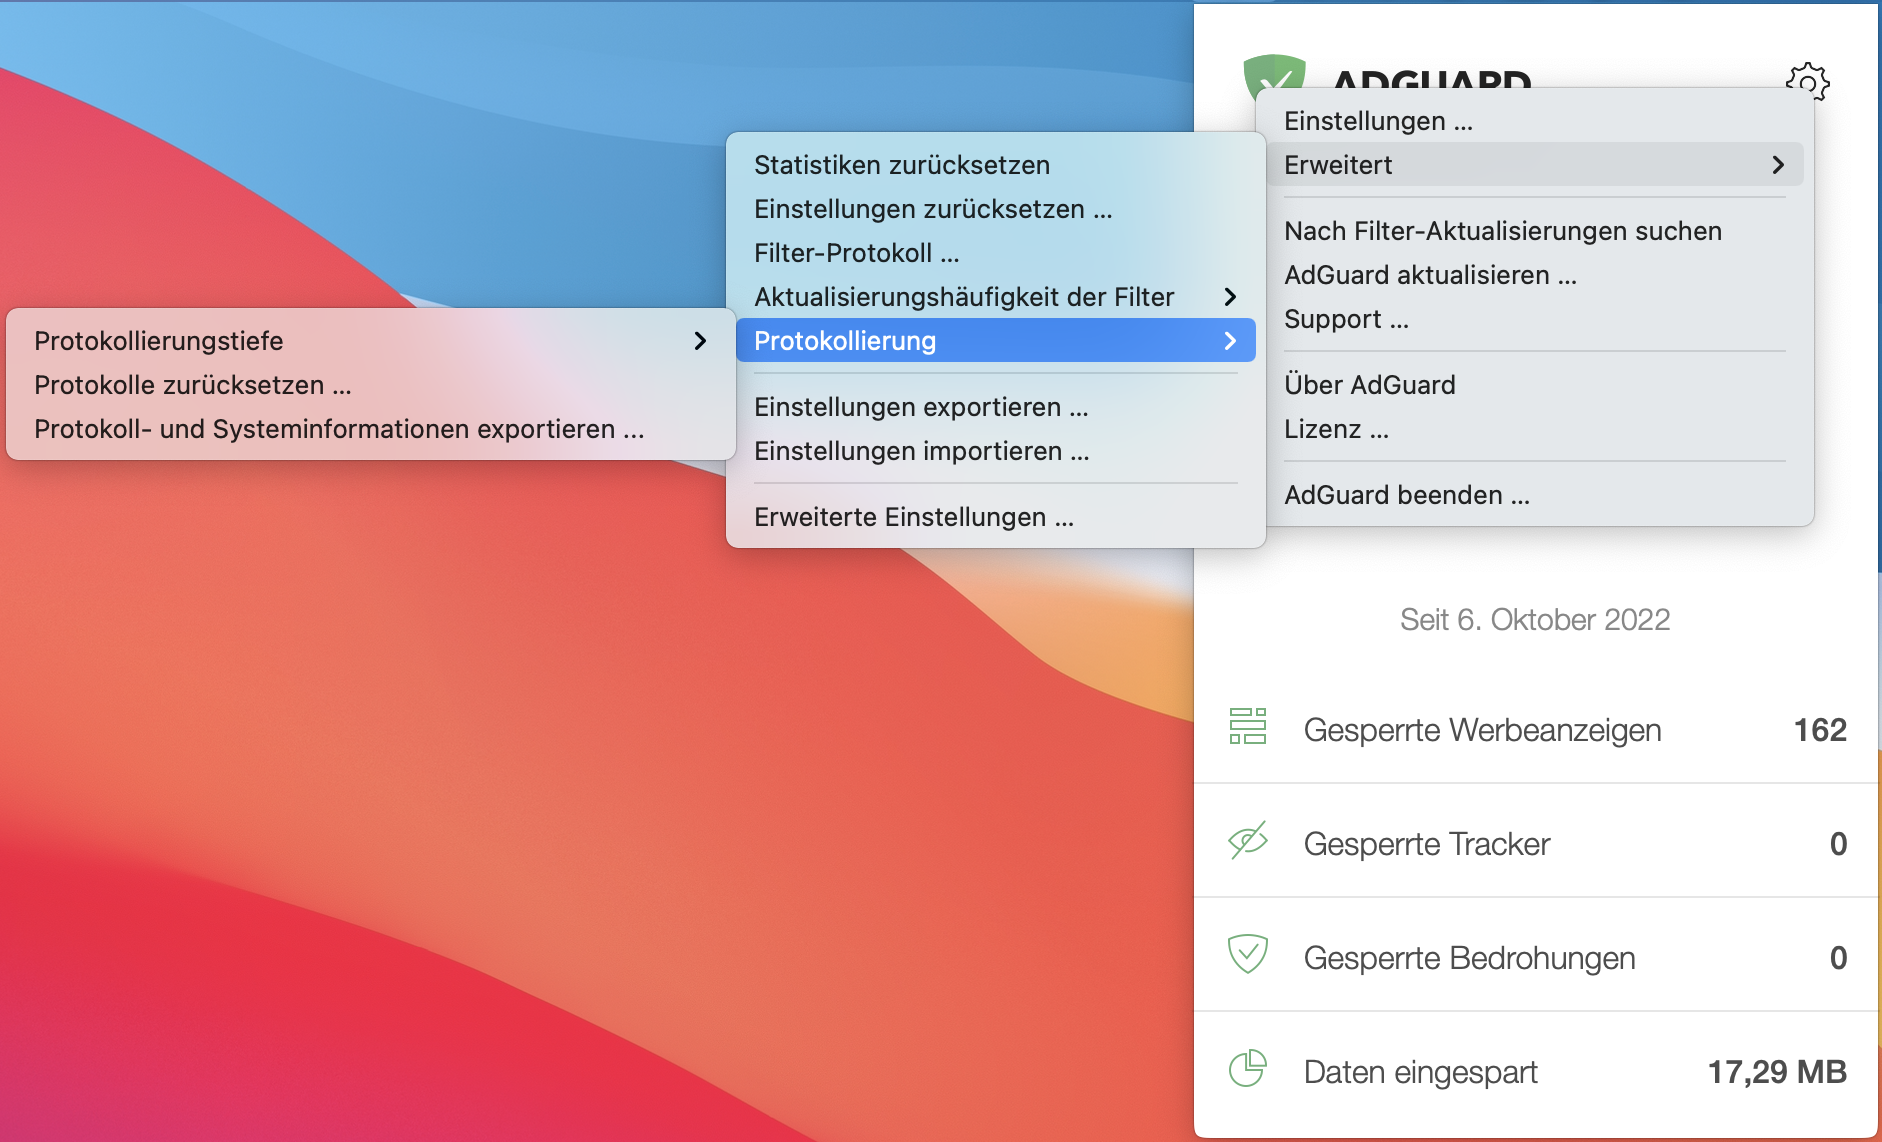
Task: Click the Gesperrte Bedrohungen count 0
Action: pyautogui.click(x=1838, y=958)
